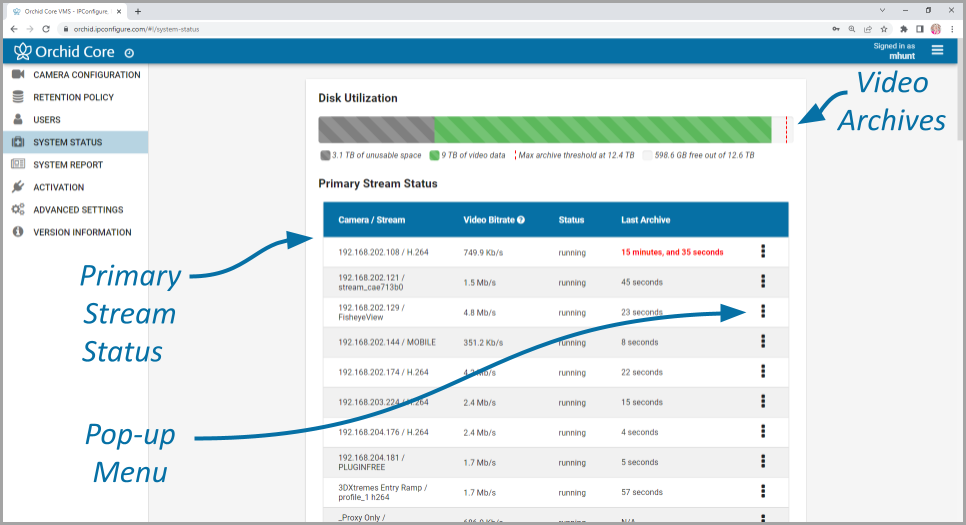Select the Orchid Core VMS browser tab
The width and height of the screenshot is (966, 525).
click(x=67, y=11)
